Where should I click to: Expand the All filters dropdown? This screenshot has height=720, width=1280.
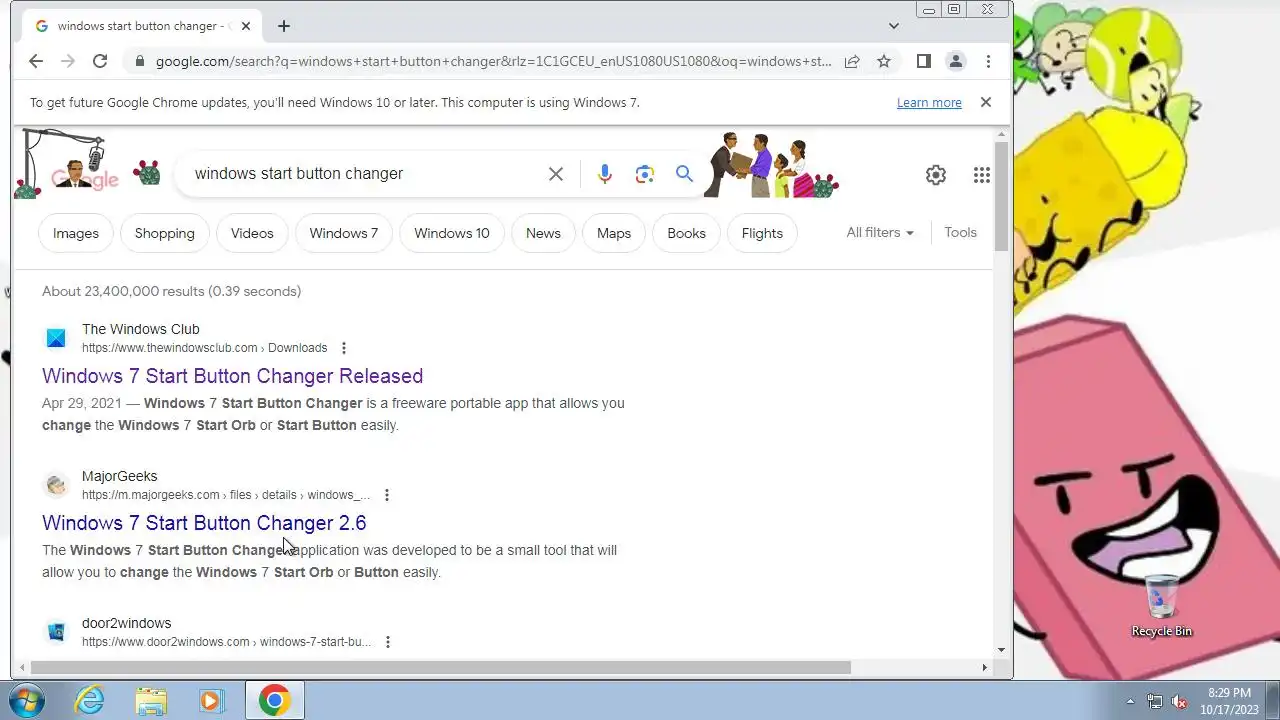coord(880,232)
